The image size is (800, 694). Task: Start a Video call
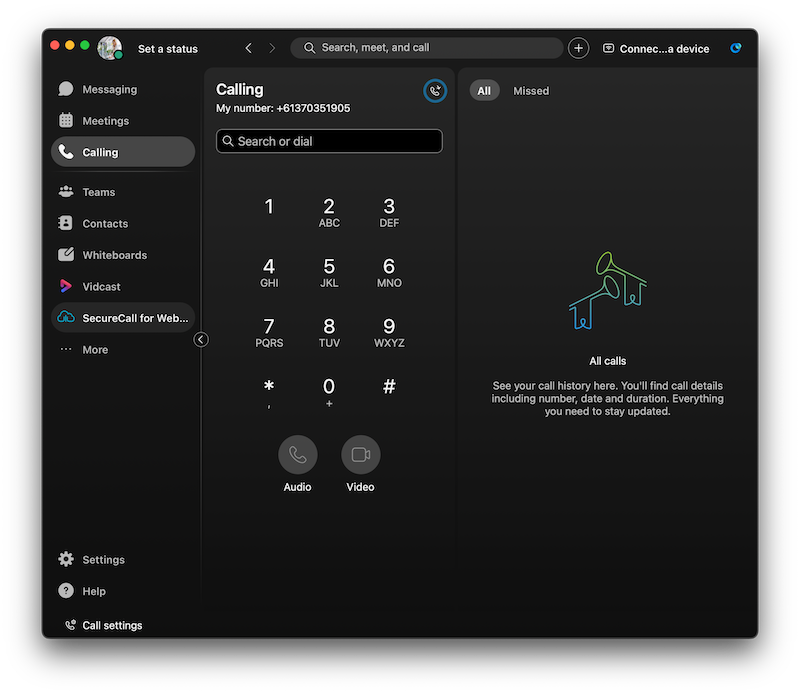coord(361,454)
